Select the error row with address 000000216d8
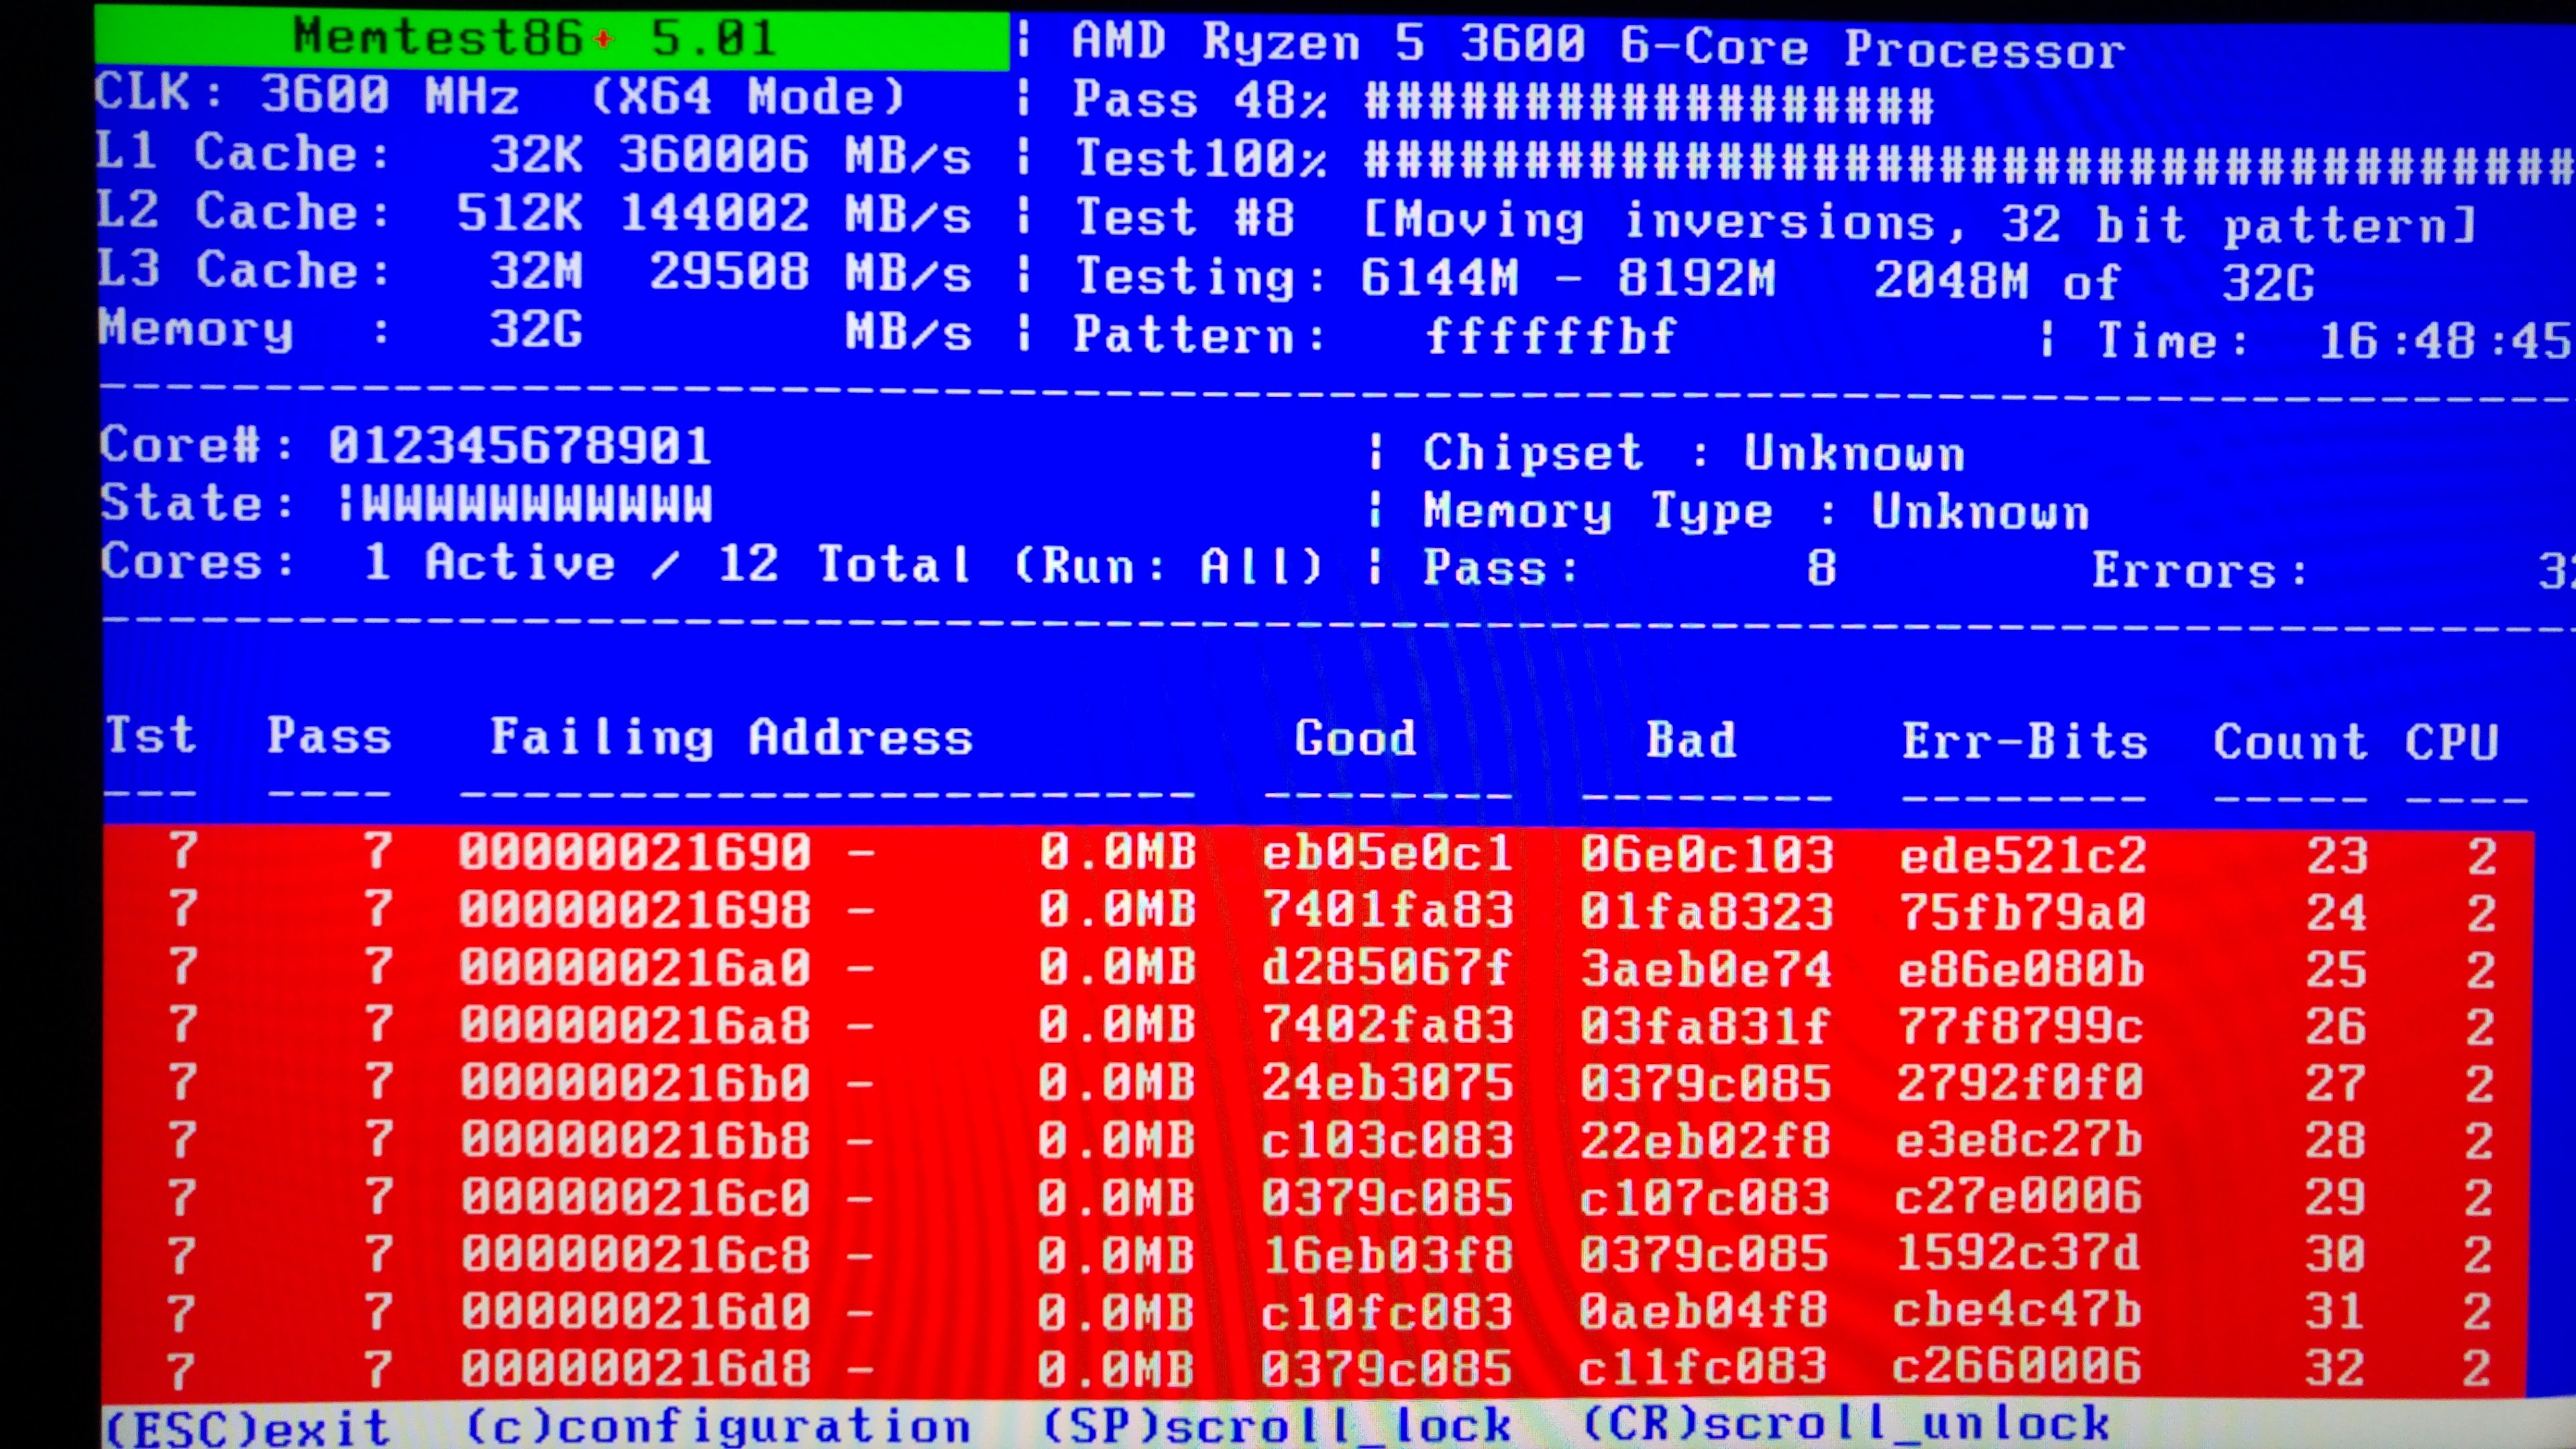Image resolution: width=2576 pixels, height=1449 pixels. pyautogui.click(x=634, y=1368)
